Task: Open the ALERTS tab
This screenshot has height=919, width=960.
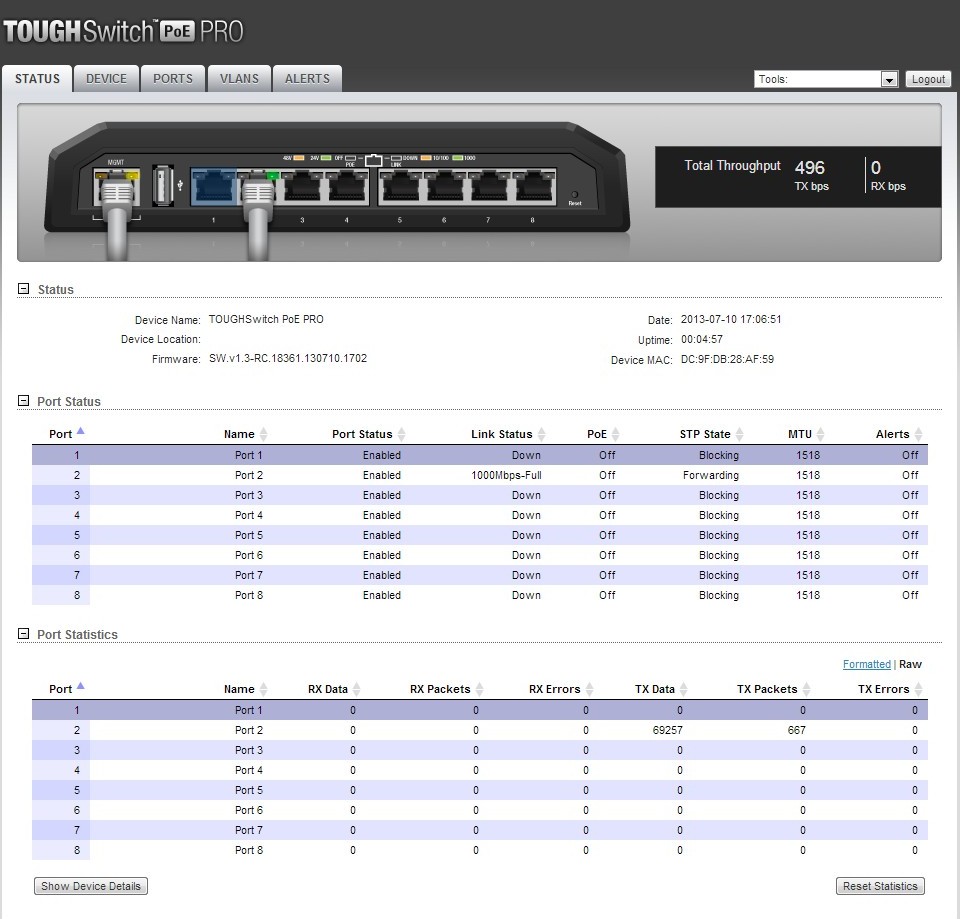Action: click(x=307, y=79)
